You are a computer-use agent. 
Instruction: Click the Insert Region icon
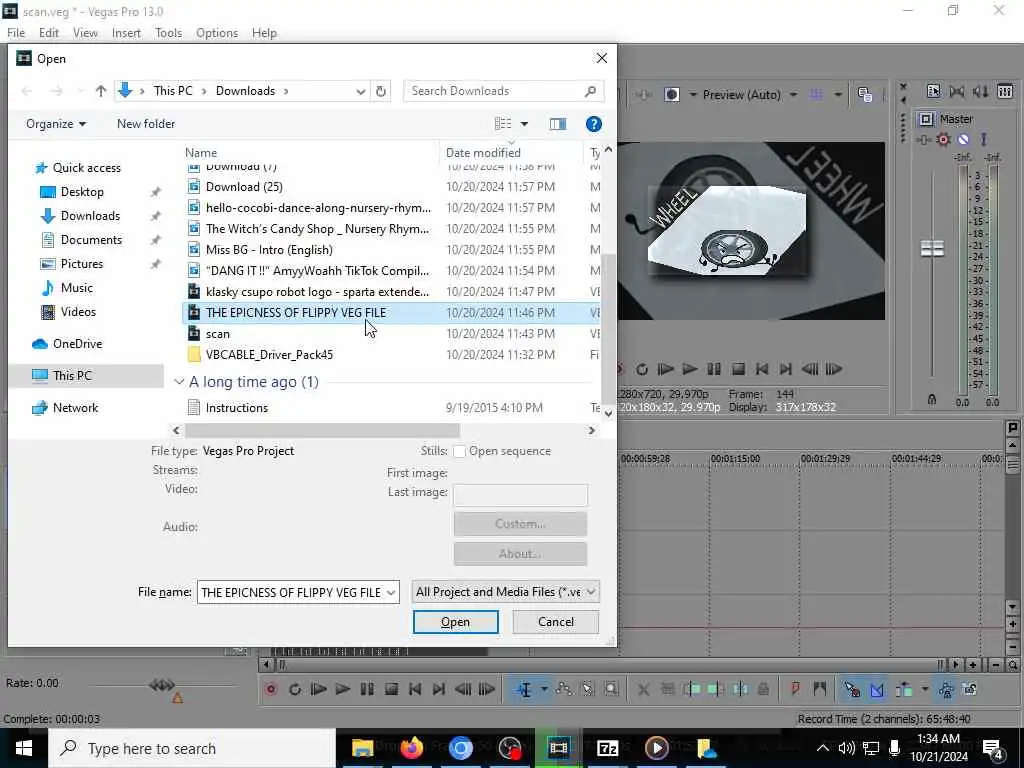click(x=820, y=689)
